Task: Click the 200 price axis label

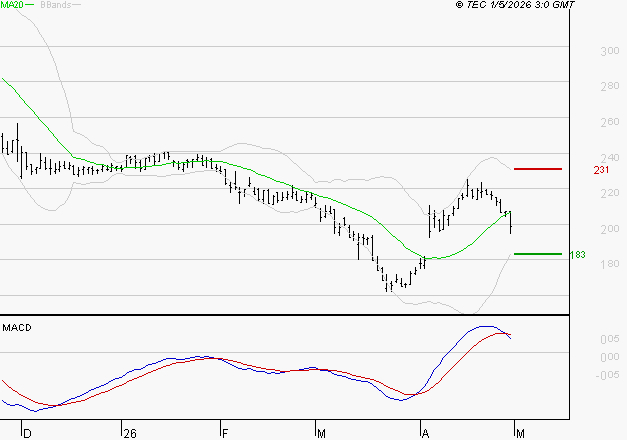Action: click(x=610, y=229)
